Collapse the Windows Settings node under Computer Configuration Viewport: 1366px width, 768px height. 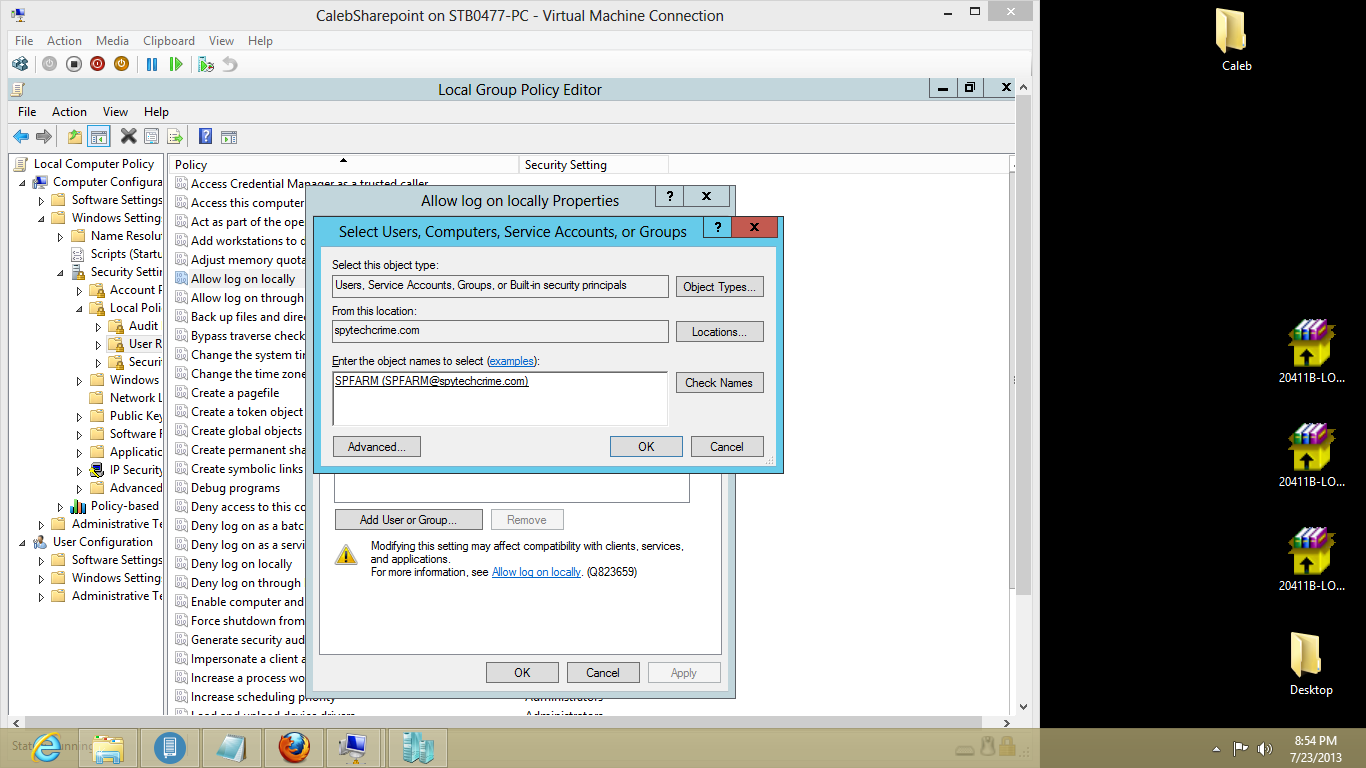tap(41, 218)
